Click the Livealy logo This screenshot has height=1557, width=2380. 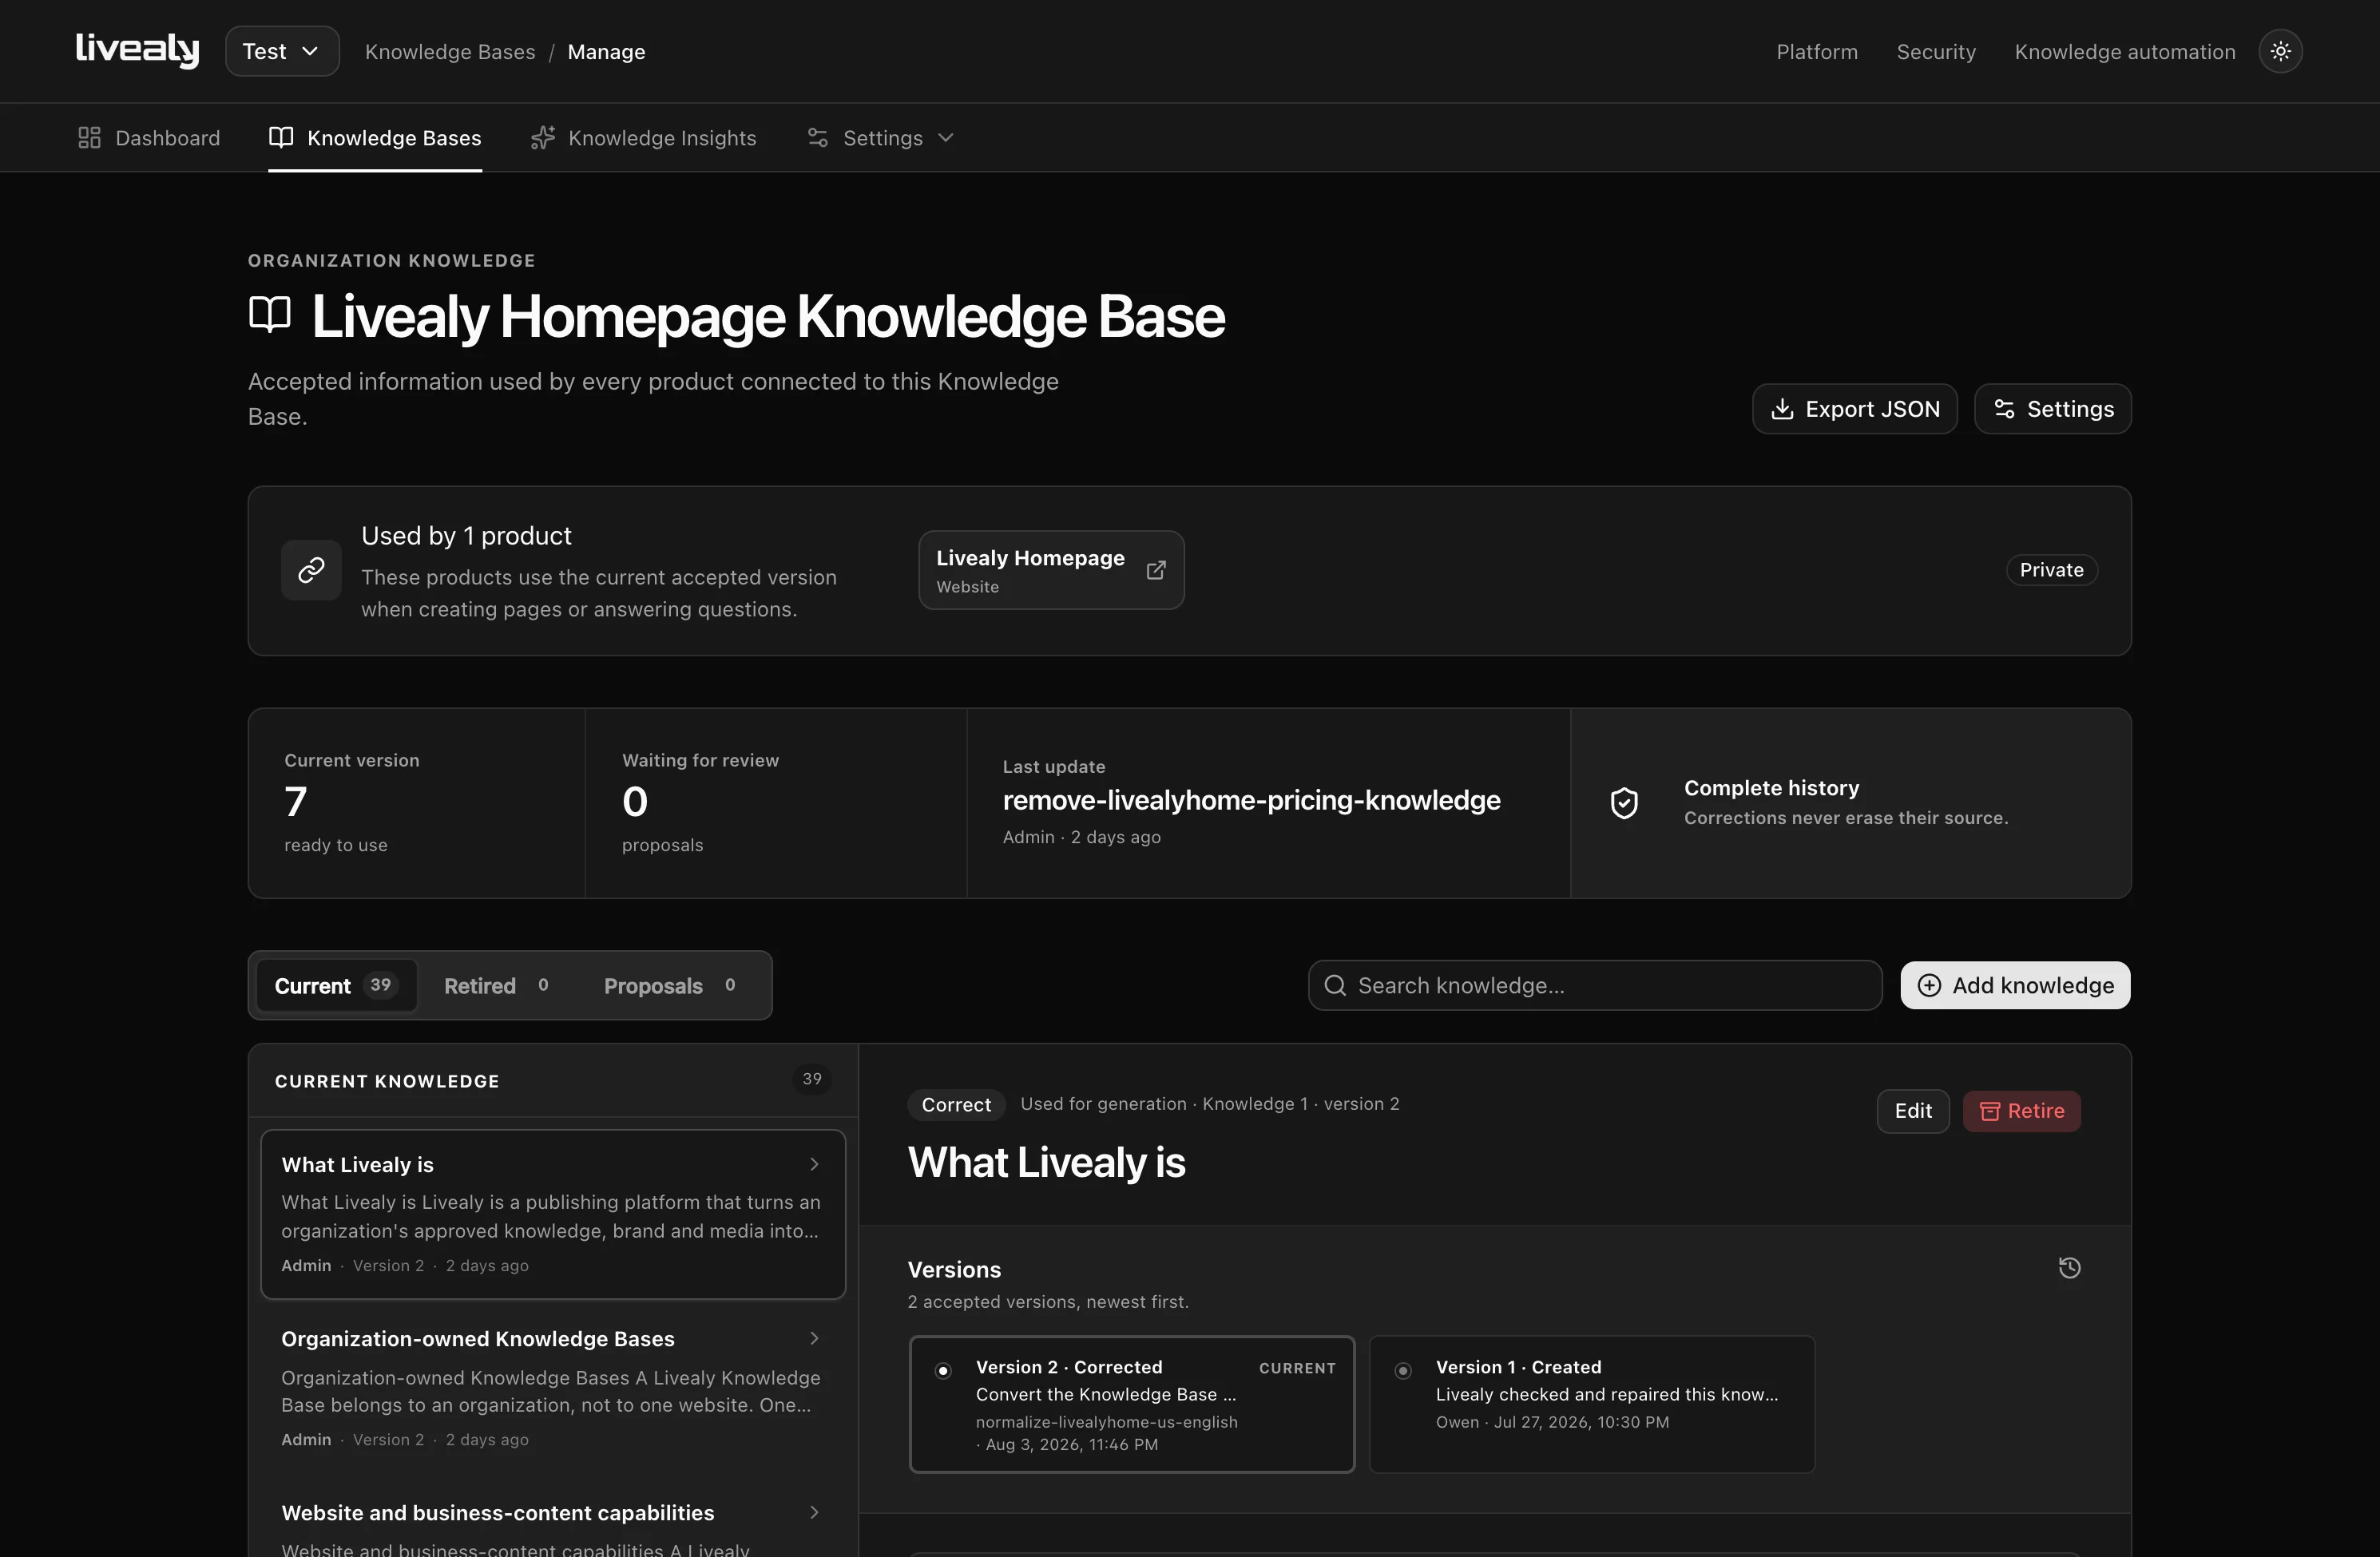tap(137, 50)
